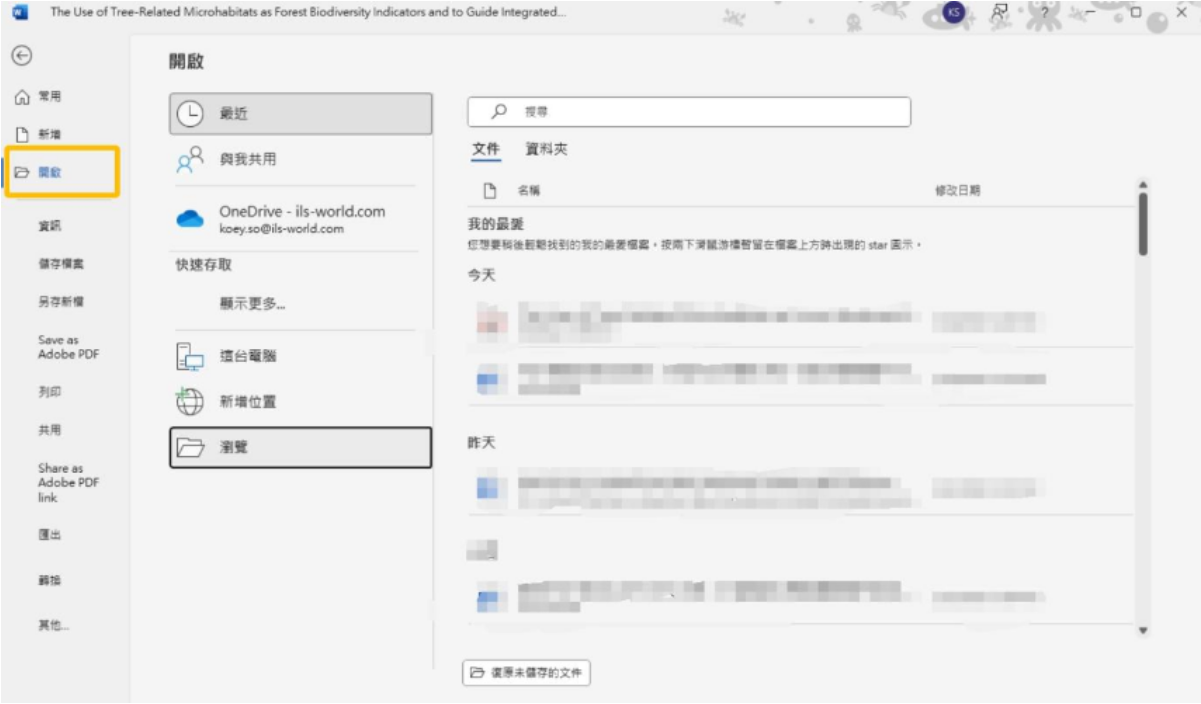Click the 復原未儲存的文件 button

click(x=527, y=673)
